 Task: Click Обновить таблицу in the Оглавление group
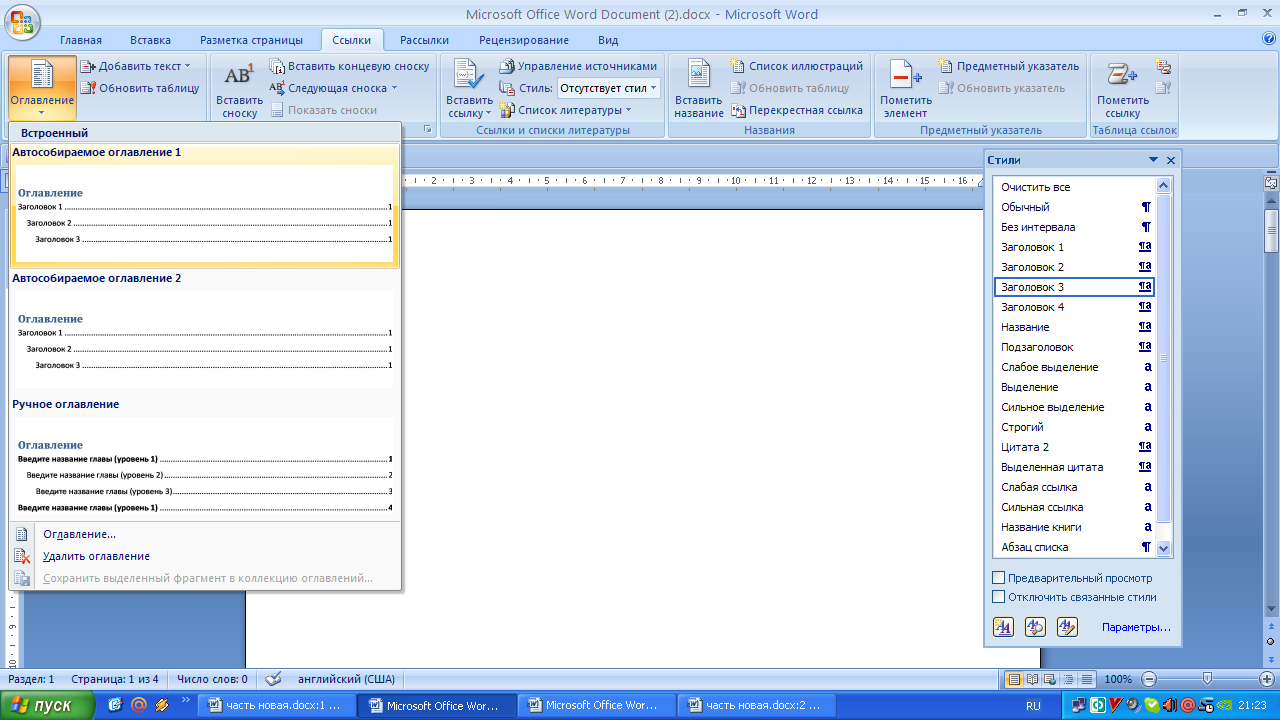(140, 88)
